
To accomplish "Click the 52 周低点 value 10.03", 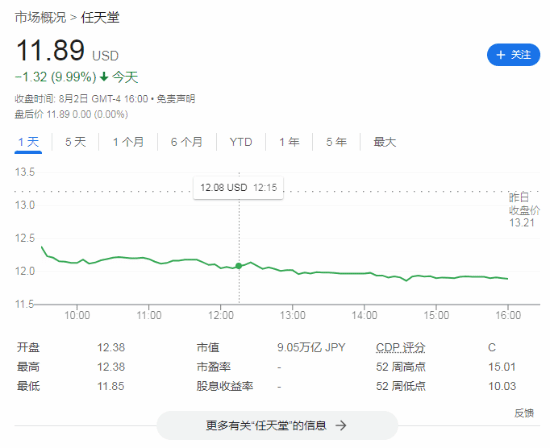I will point(502,386).
